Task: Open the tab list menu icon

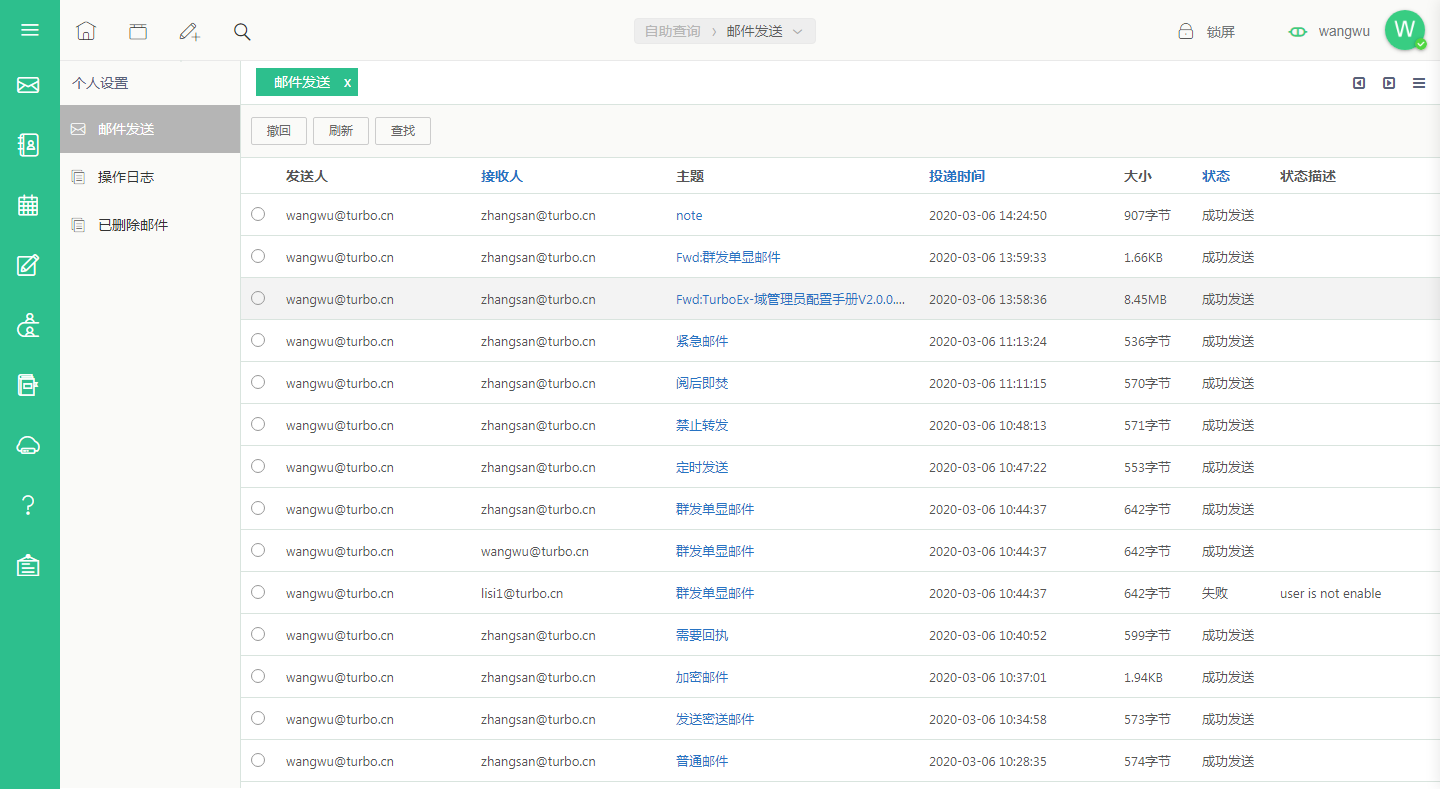Action: pos(1419,83)
